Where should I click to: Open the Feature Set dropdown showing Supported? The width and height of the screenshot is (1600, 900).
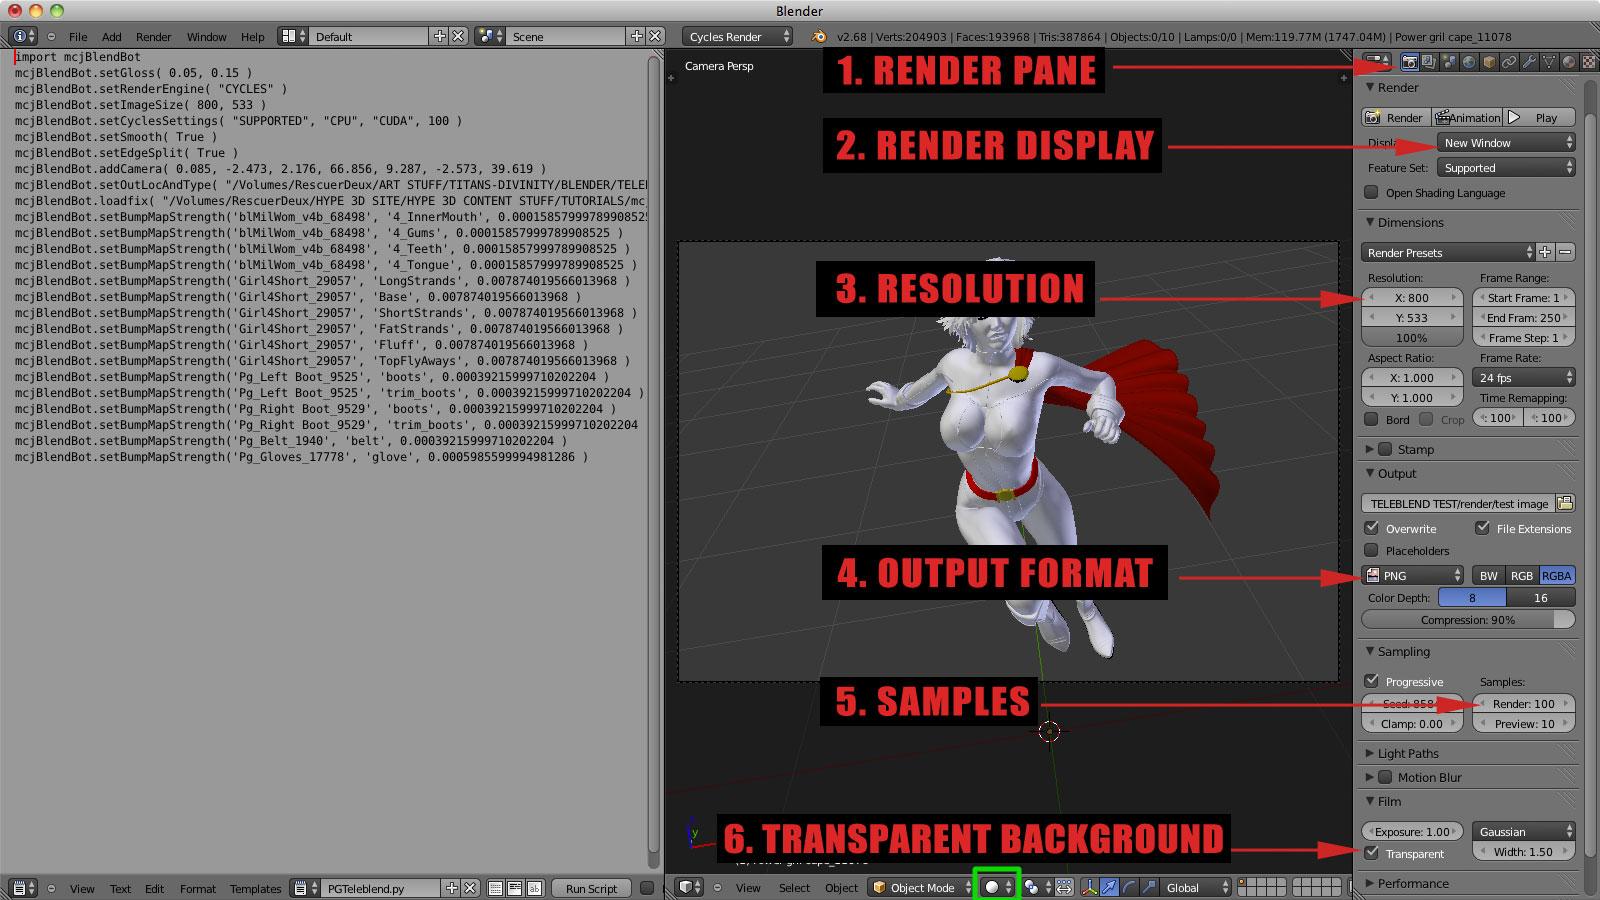1506,168
